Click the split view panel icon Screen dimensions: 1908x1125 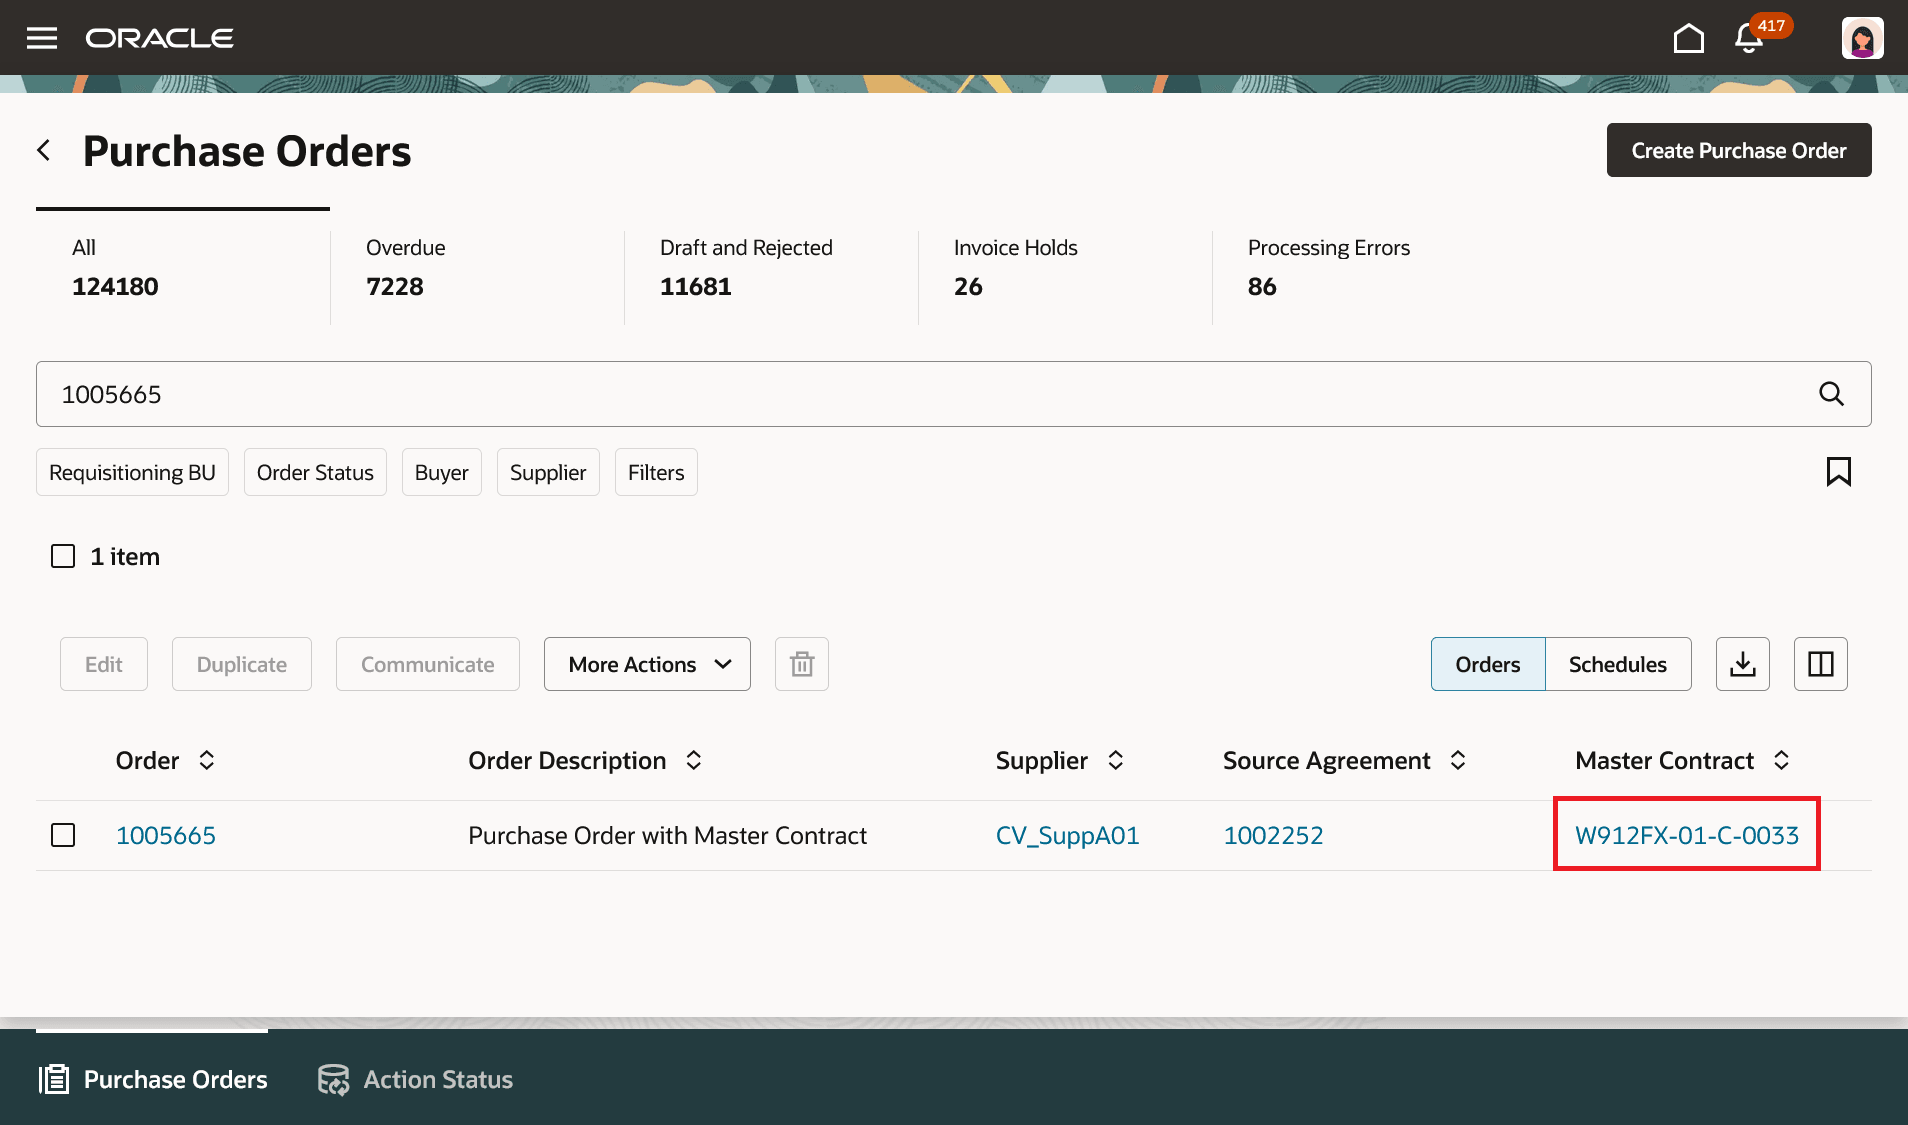[x=1820, y=663]
